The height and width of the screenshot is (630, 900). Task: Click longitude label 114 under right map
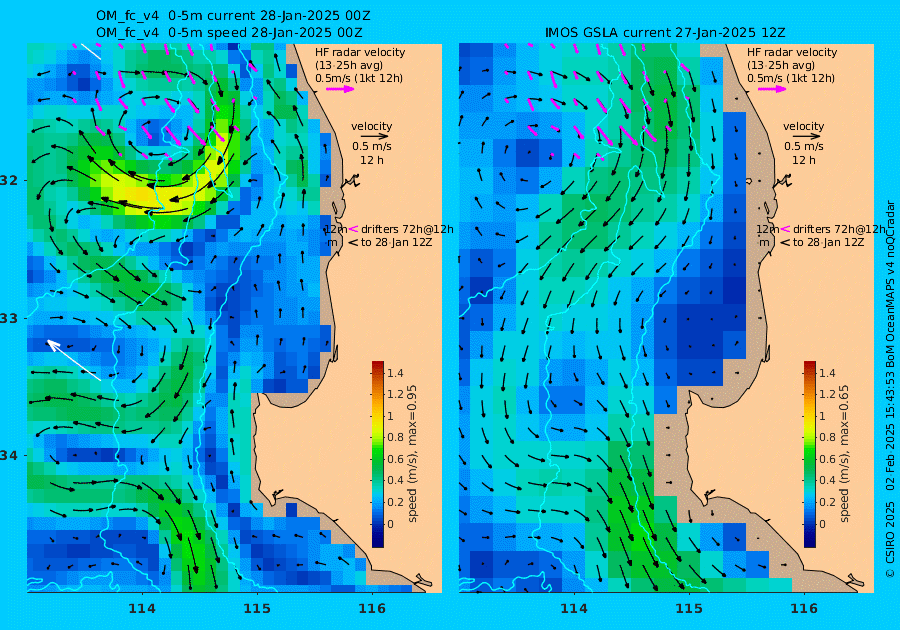[573, 609]
